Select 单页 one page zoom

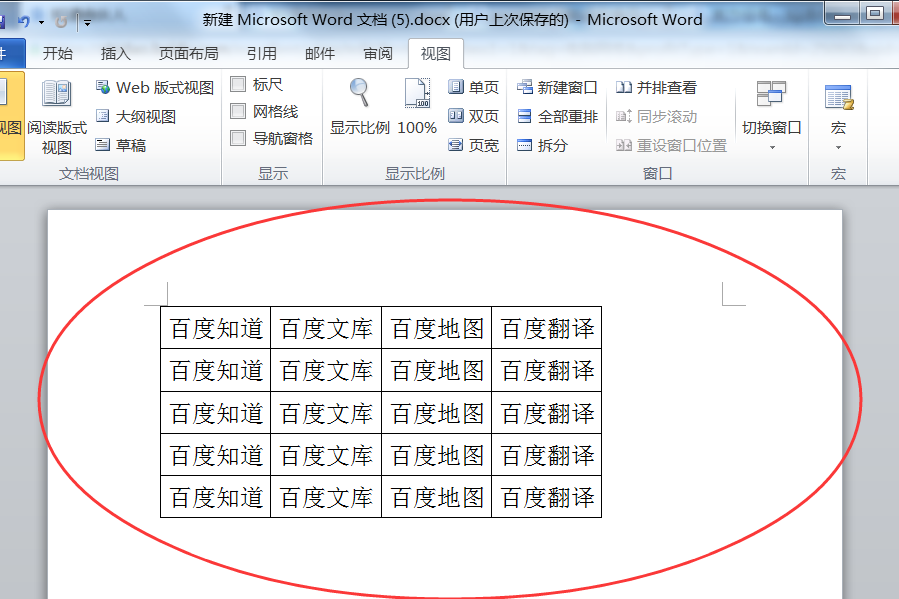pos(474,87)
